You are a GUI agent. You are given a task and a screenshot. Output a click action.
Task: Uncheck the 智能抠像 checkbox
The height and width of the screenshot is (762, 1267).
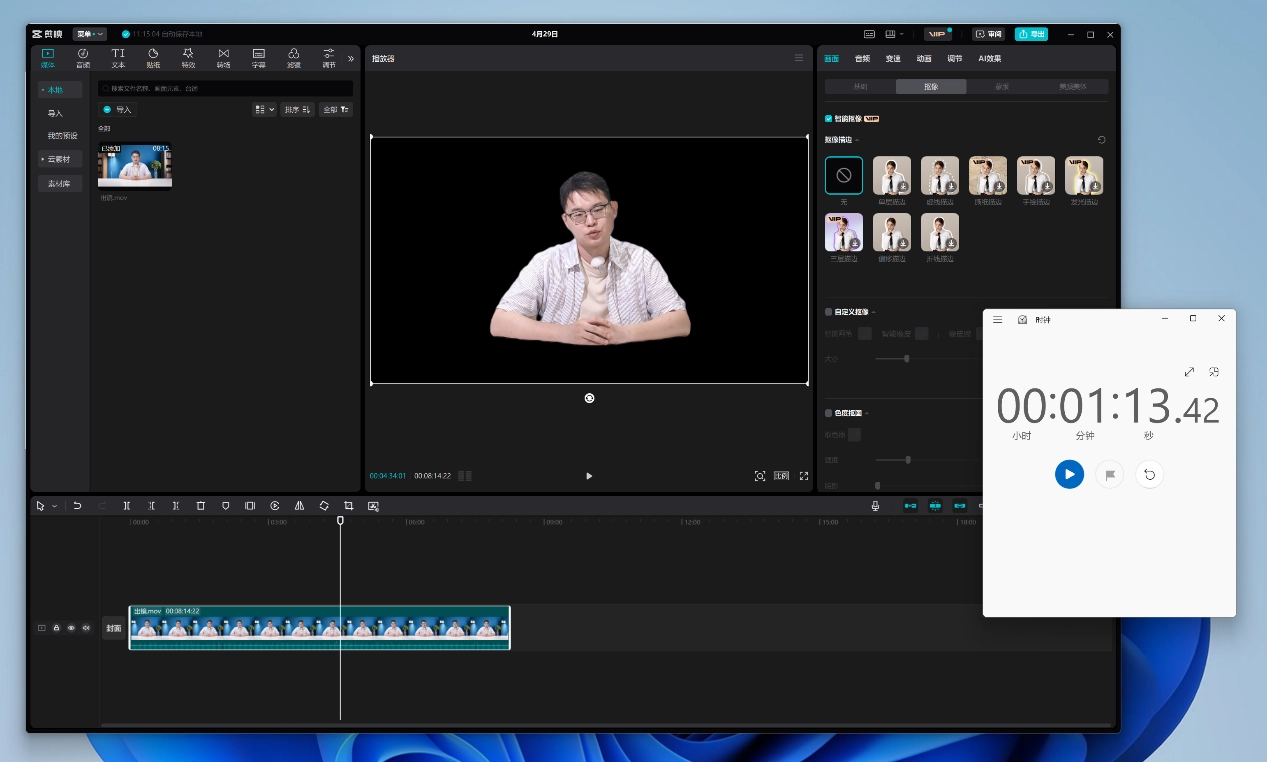click(828, 118)
